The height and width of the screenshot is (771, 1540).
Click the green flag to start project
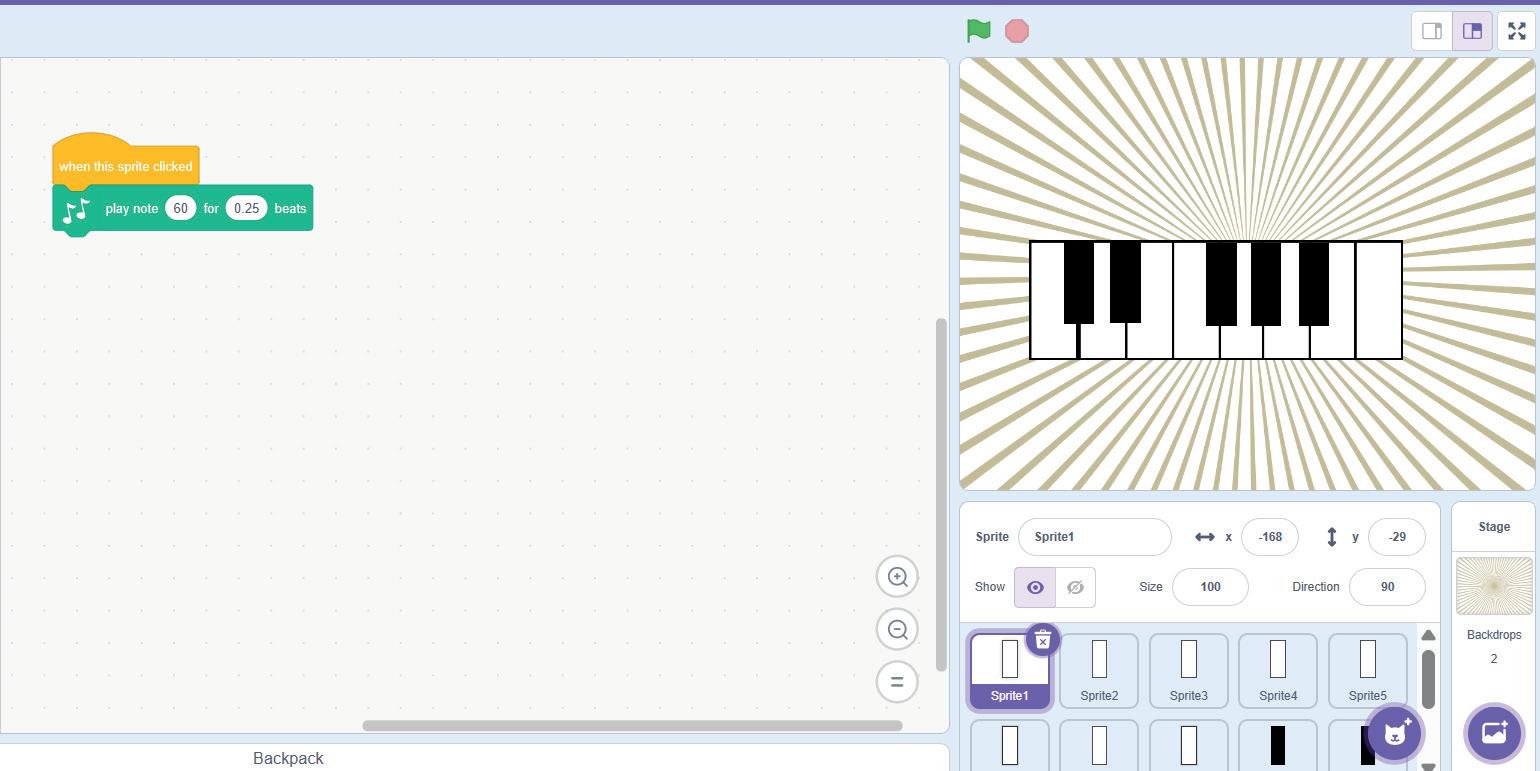[978, 31]
